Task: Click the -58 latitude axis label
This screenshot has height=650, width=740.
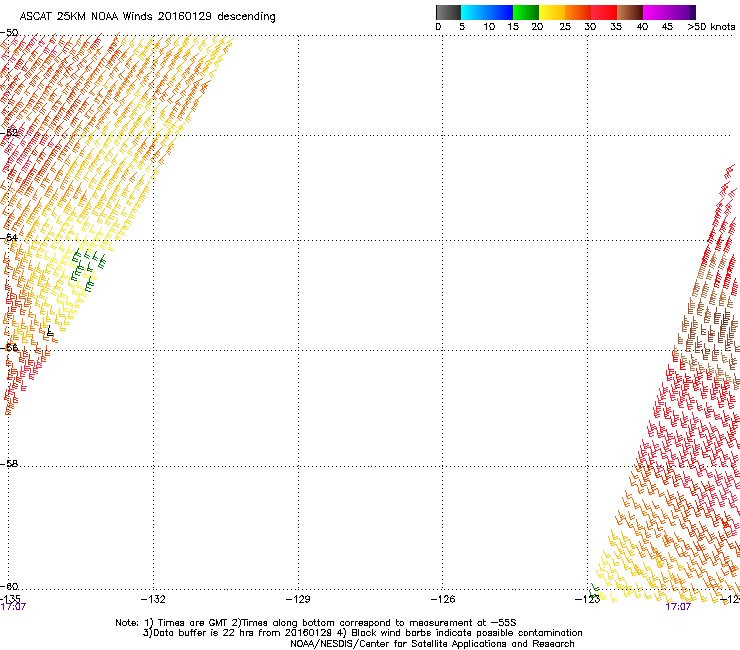Action: pos(9,464)
